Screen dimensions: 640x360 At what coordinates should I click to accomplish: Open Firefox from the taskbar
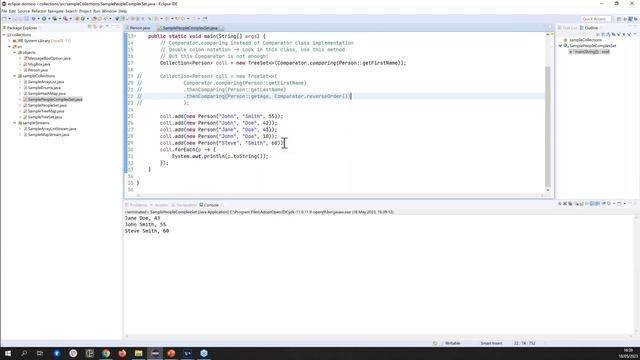[x=122, y=353]
